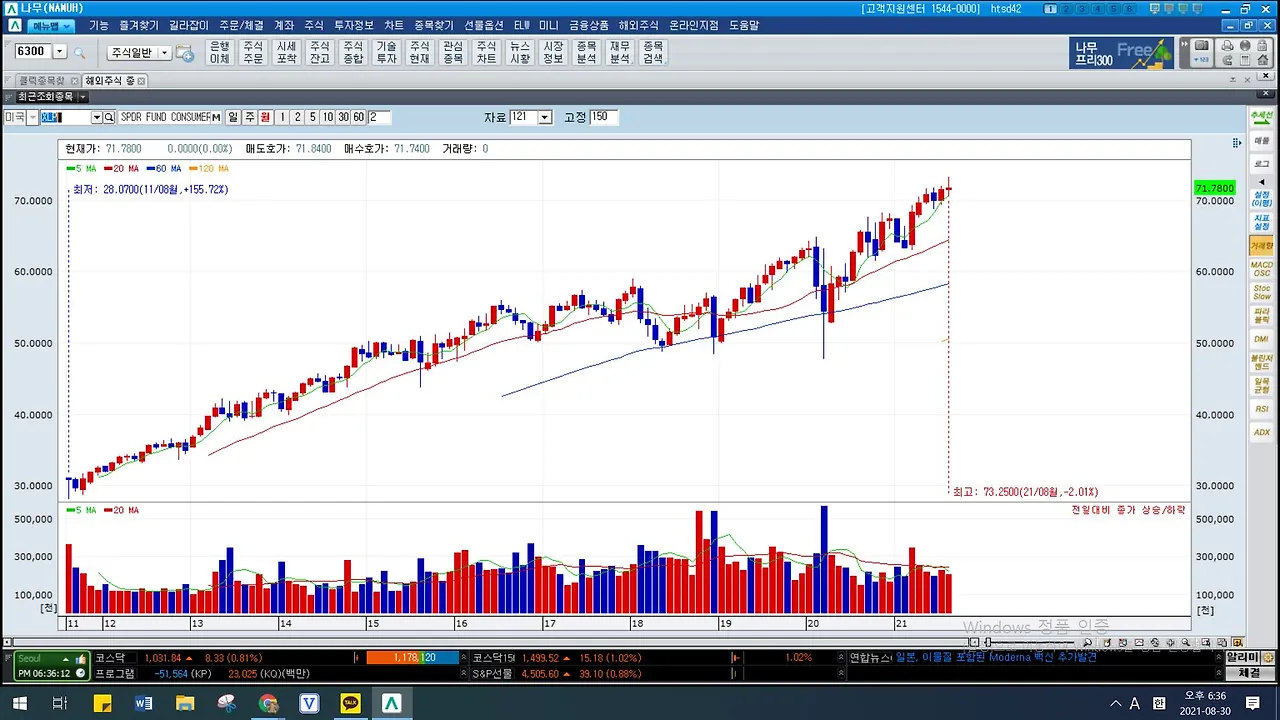Viewport: 1280px width, 720px height.
Task: Switch to the 해외주식 종 tab
Action: point(114,80)
